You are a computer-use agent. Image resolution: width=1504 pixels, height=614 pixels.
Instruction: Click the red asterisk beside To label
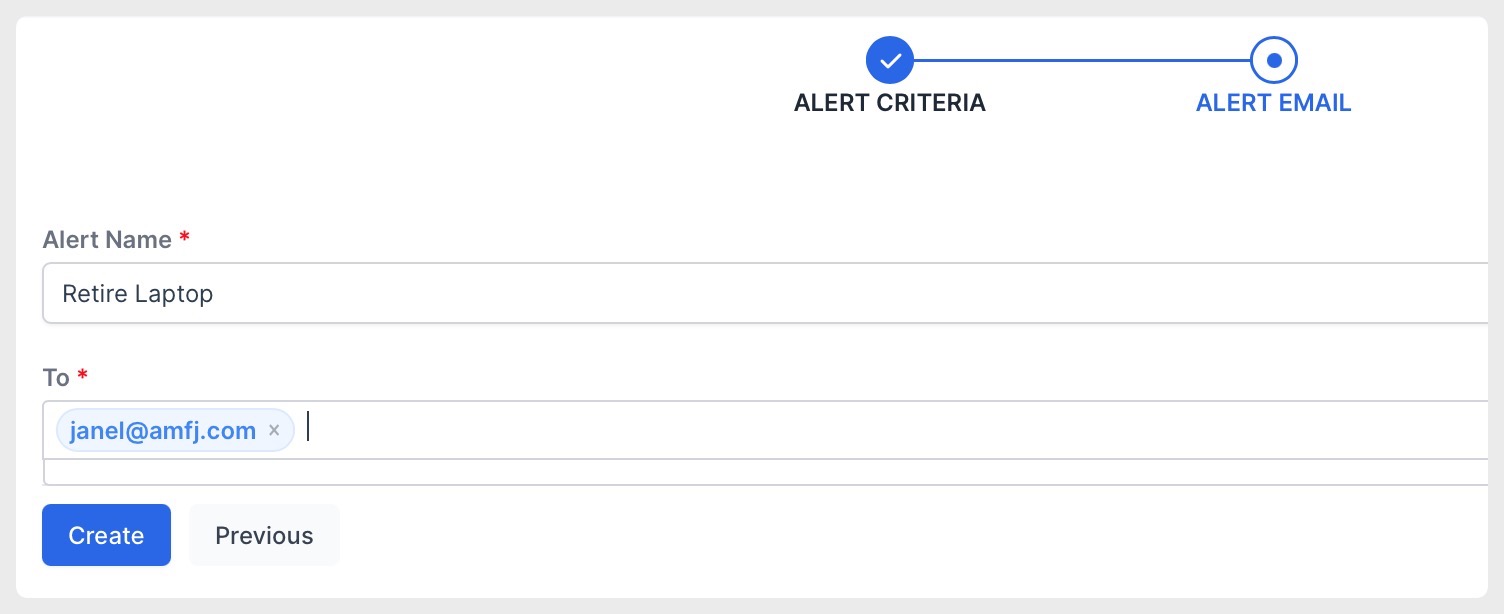(x=82, y=377)
